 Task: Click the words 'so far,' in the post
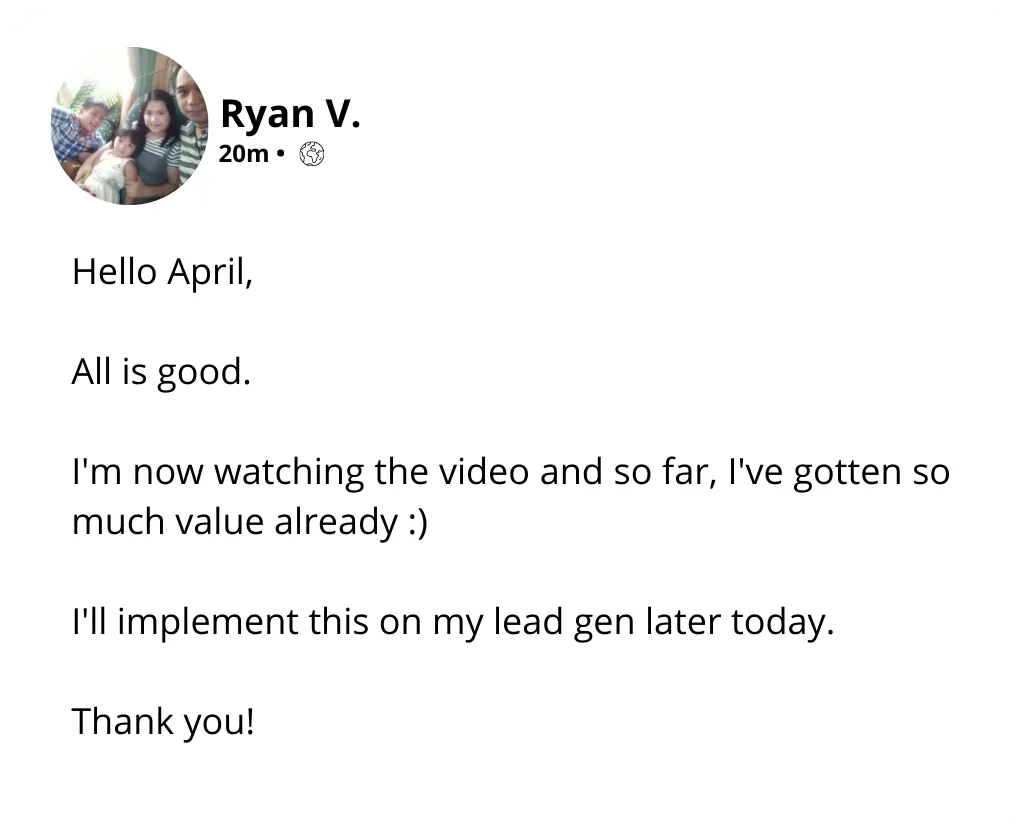pos(665,472)
